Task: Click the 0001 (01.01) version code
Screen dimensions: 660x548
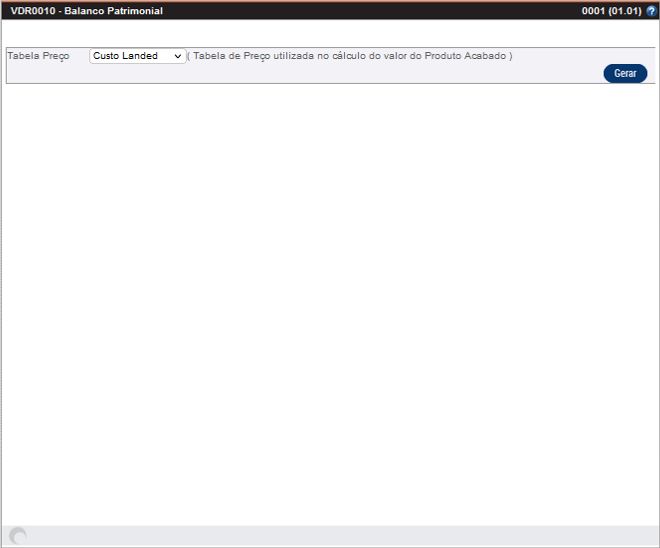Action: [x=611, y=11]
